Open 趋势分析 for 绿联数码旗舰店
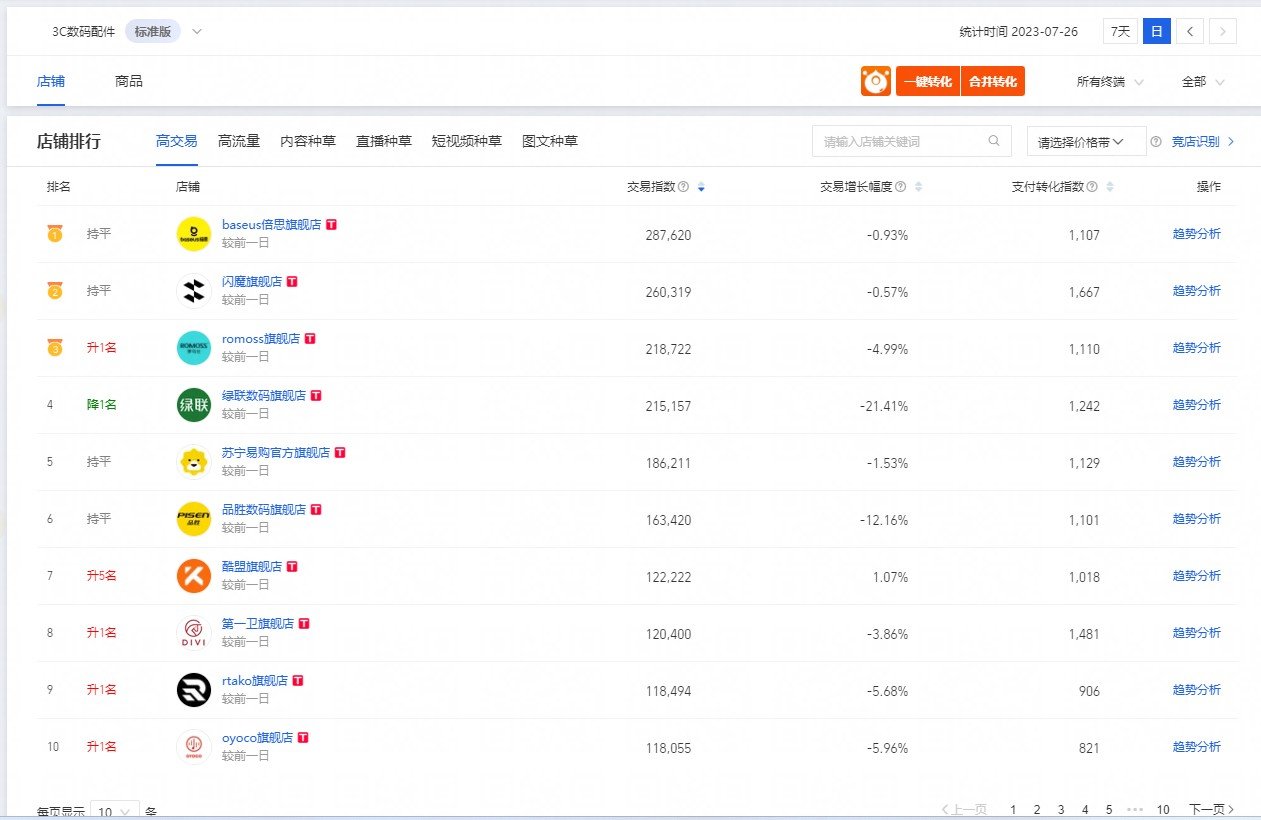1261x820 pixels. point(1197,405)
